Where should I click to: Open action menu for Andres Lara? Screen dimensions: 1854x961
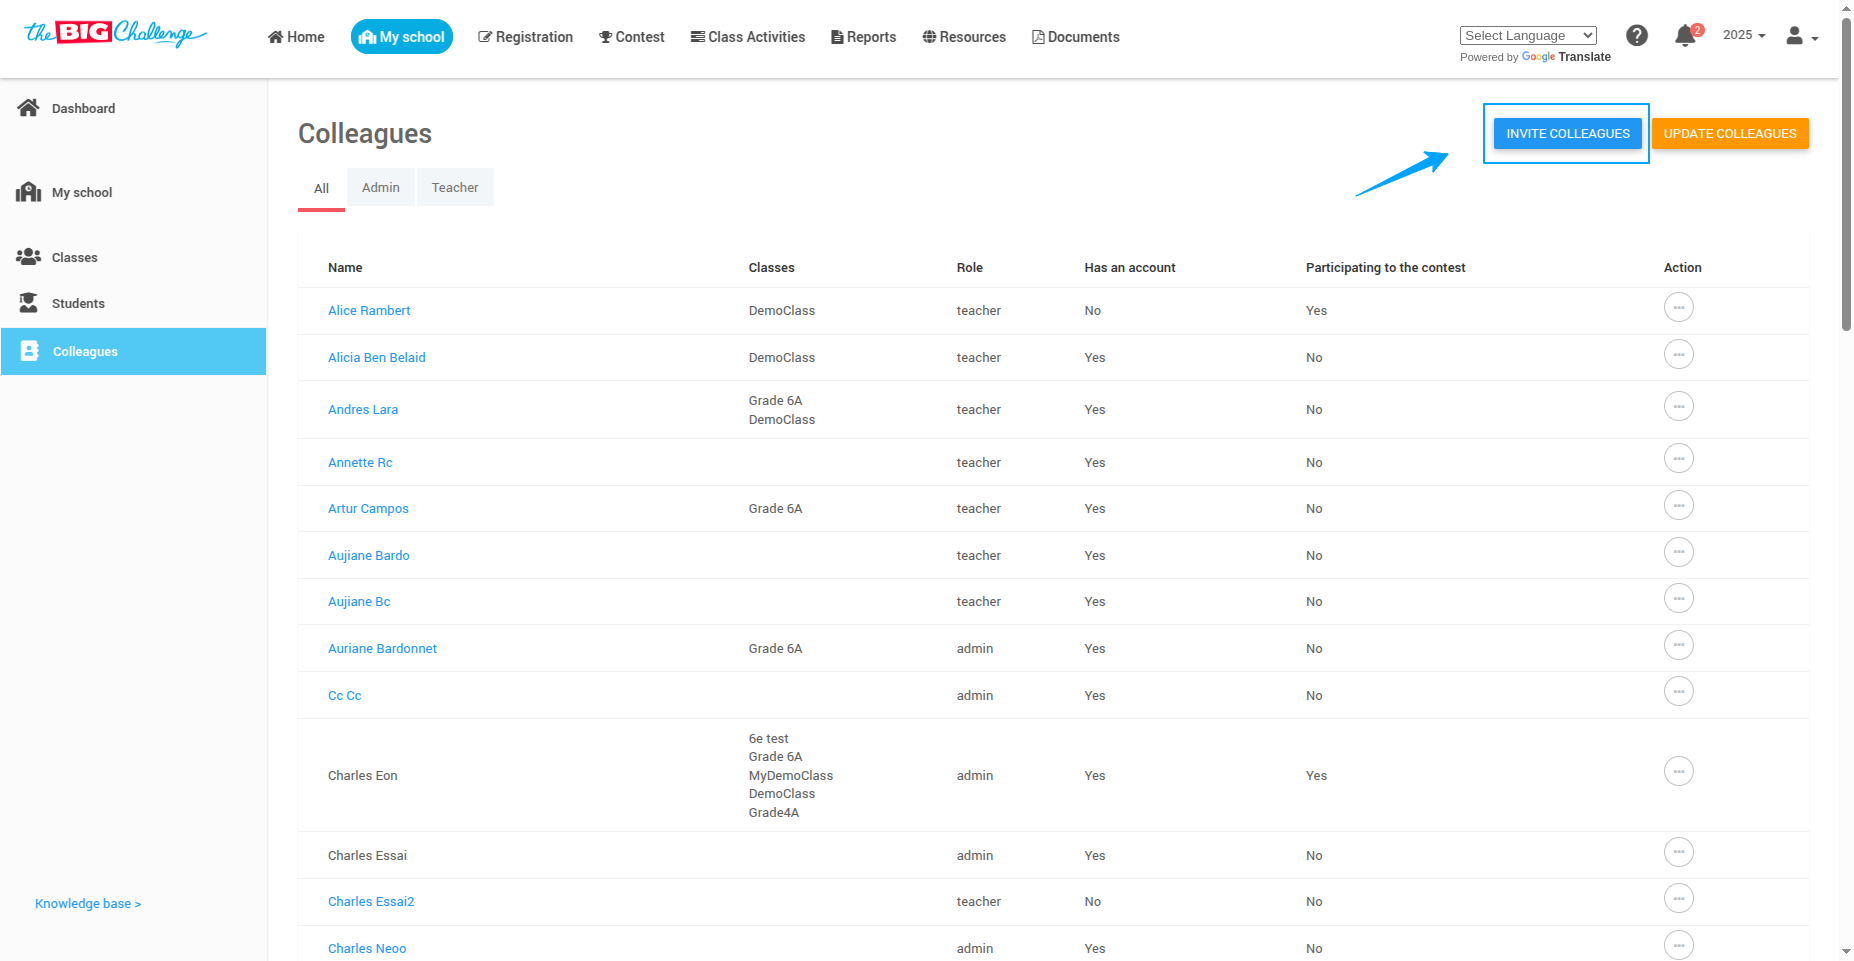(x=1679, y=406)
